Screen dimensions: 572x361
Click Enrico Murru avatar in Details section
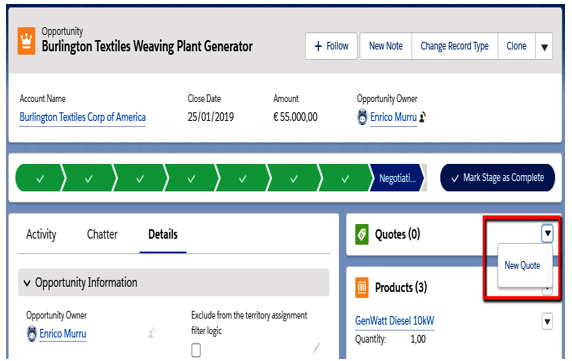(32, 334)
